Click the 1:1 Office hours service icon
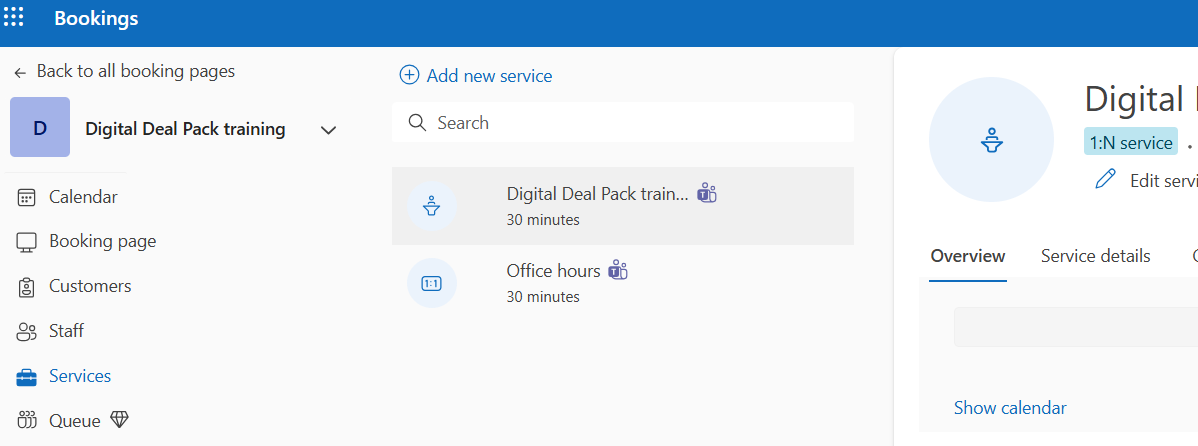Viewport: 1198px width, 446px height. click(x=432, y=283)
